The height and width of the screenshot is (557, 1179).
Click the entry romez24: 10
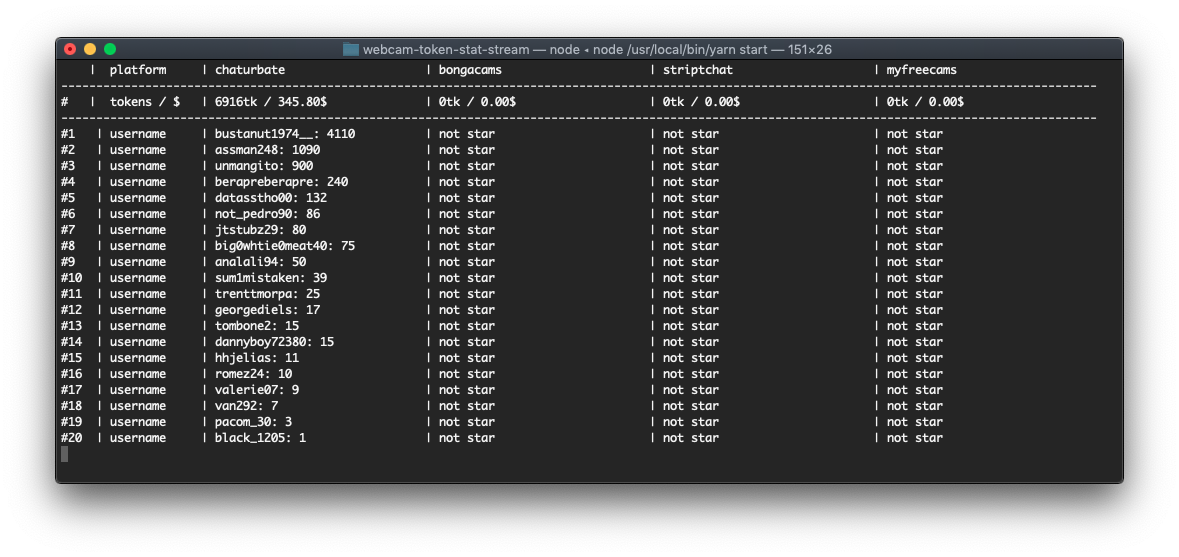(x=253, y=374)
